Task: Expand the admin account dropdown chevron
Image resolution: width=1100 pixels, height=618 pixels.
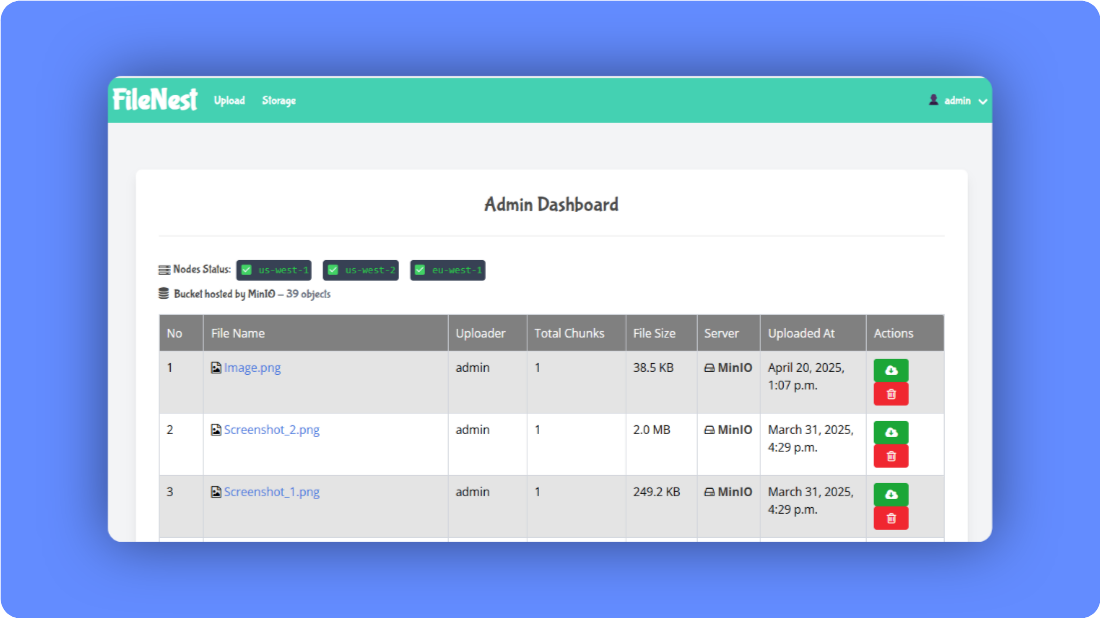Action: click(x=983, y=101)
